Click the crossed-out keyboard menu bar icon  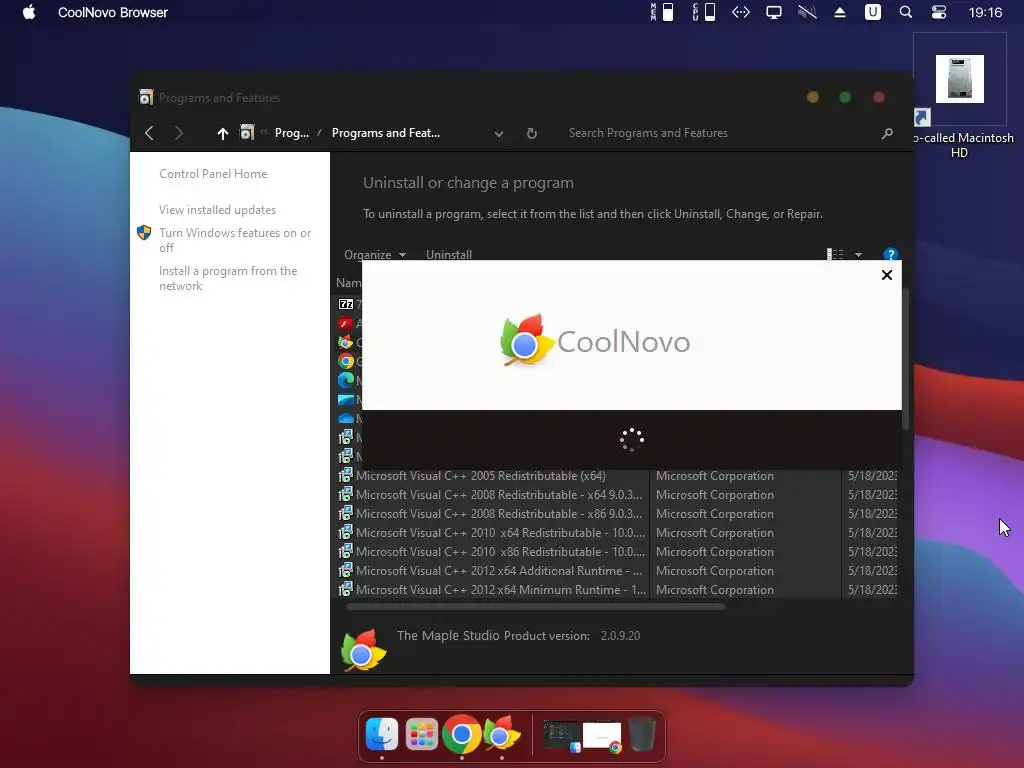pyautogui.click(x=807, y=12)
